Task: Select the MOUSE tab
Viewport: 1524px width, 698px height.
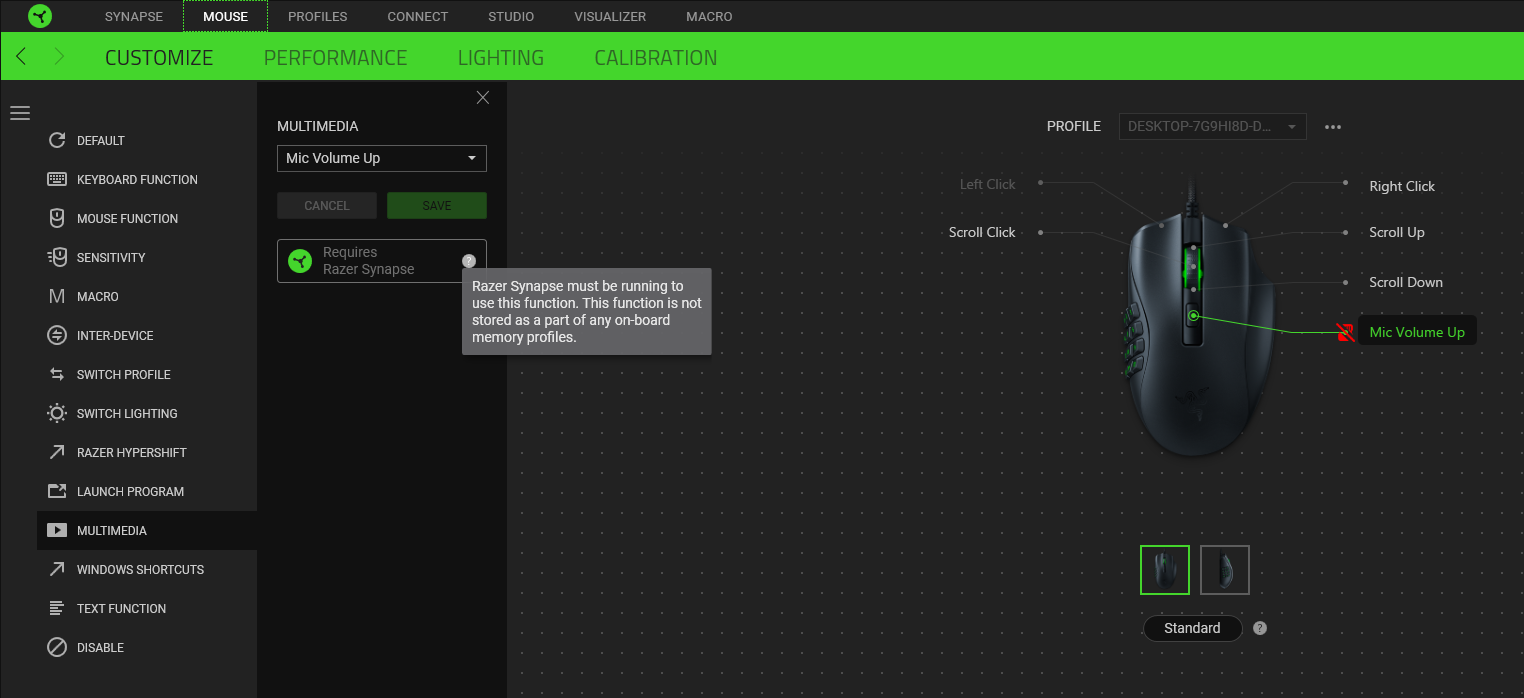Action: coord(225,16)
